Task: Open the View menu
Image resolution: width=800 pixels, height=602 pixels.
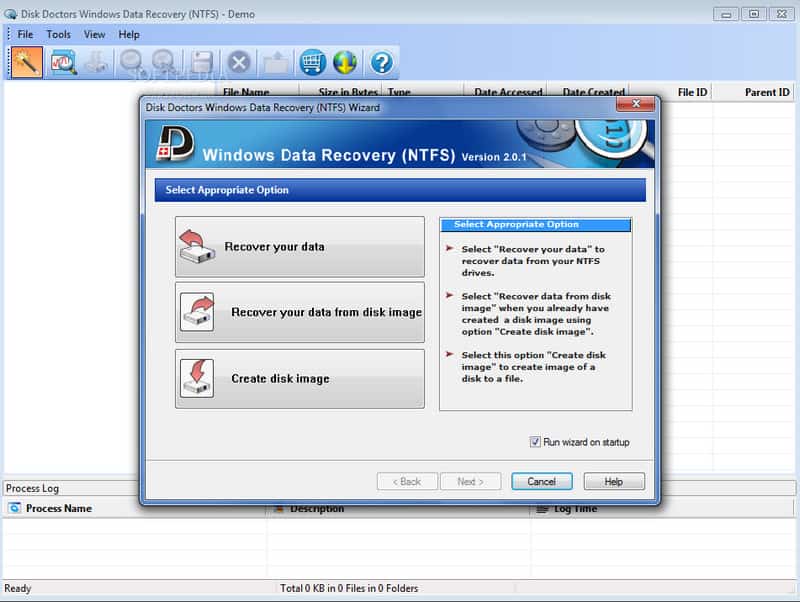Action: click(x=94, y=34)
